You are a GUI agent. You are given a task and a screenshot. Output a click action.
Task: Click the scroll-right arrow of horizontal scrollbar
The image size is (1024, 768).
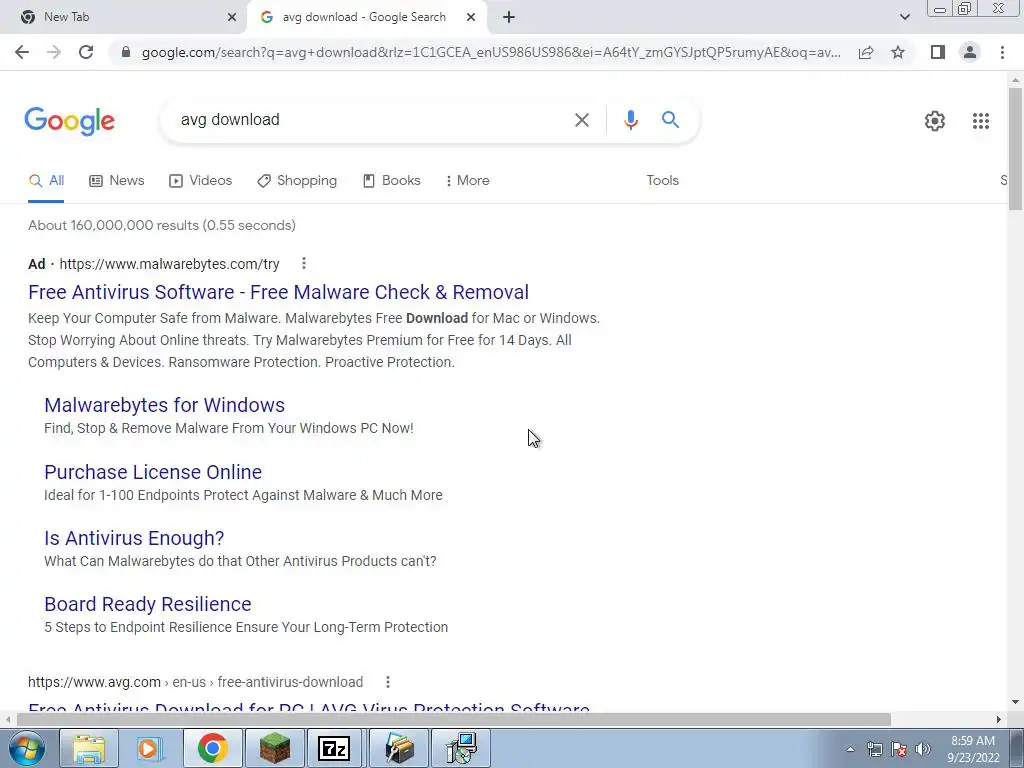tap(999, 719)
